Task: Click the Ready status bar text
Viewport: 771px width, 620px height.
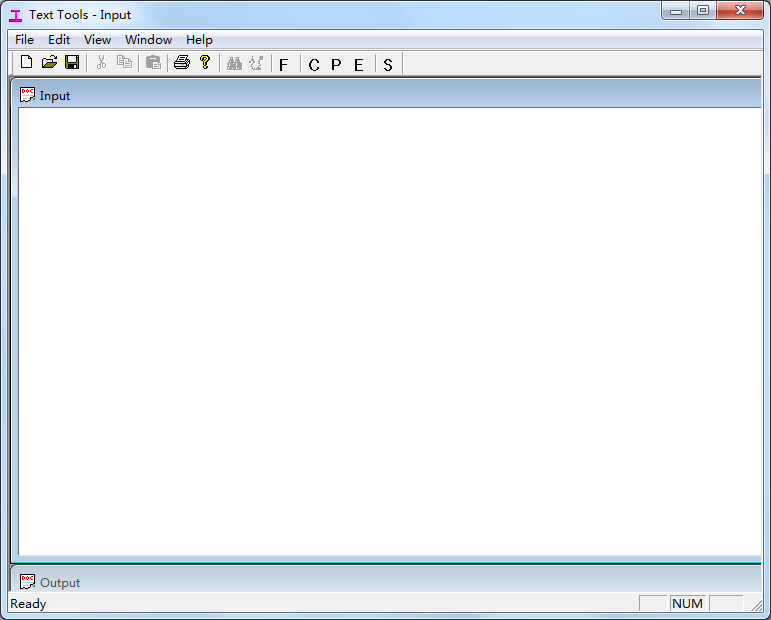Action: coord(28,604)
